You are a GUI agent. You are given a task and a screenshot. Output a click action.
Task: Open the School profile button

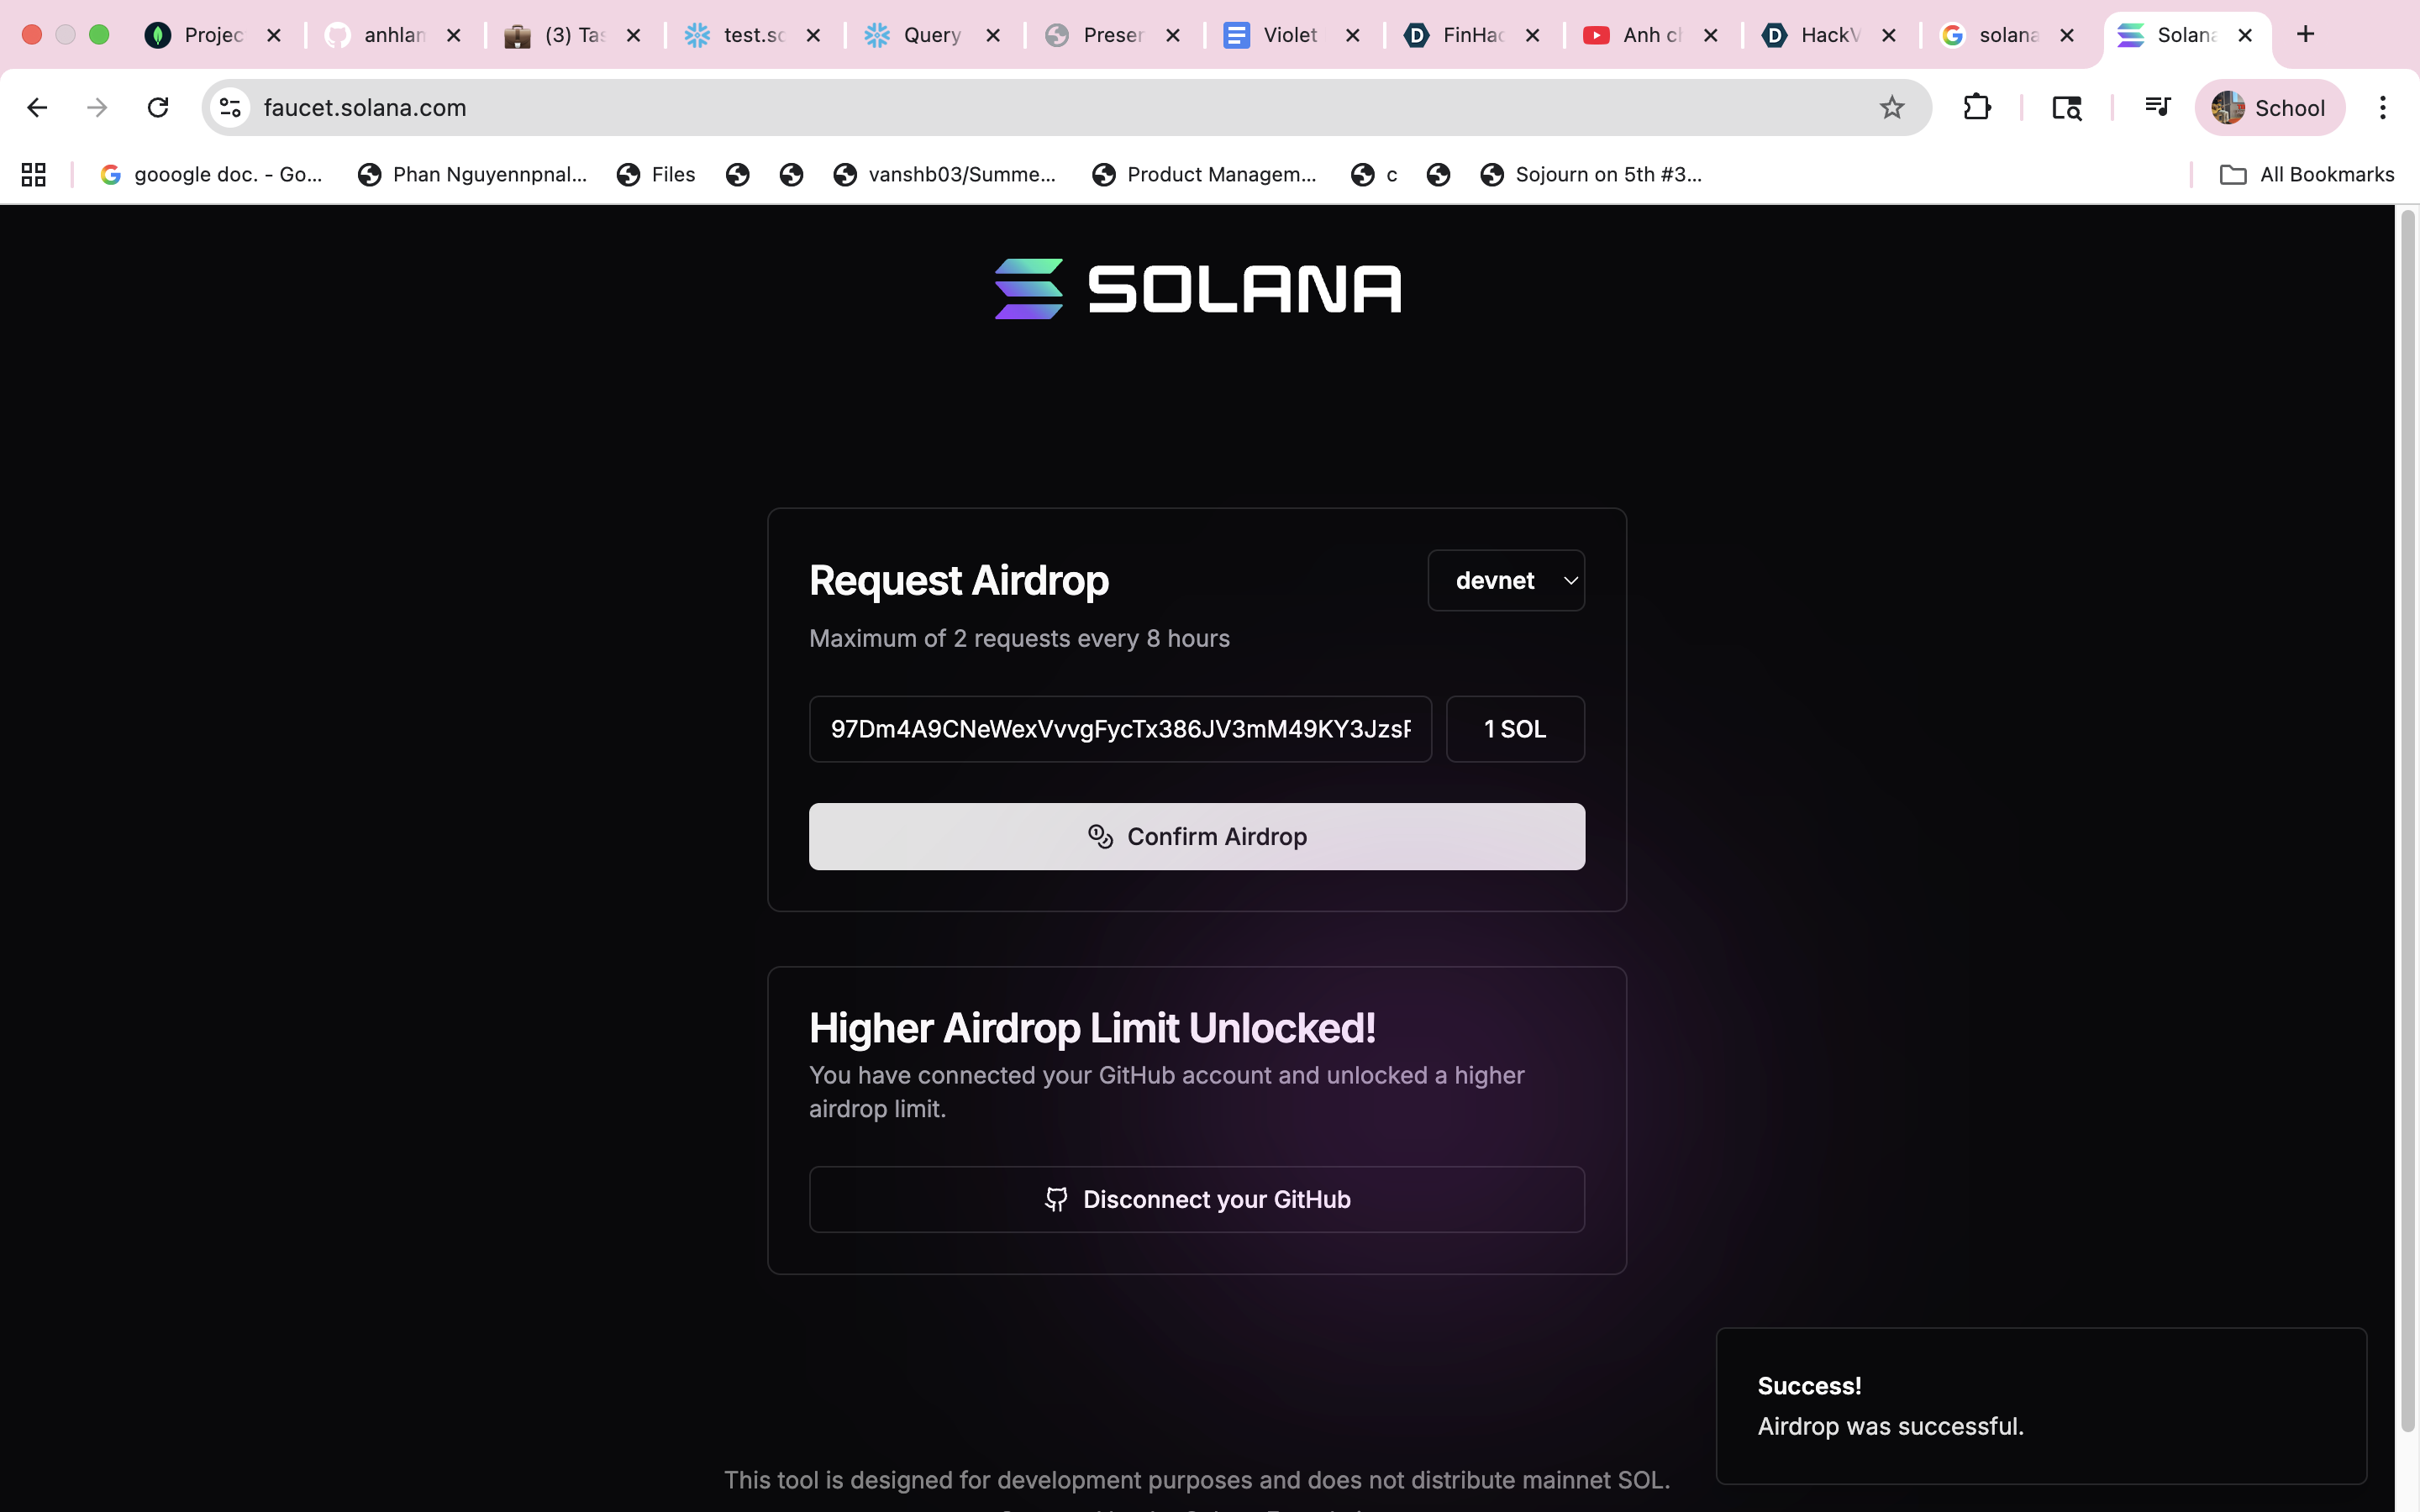pyautogui.click(x=2269, y=107)
